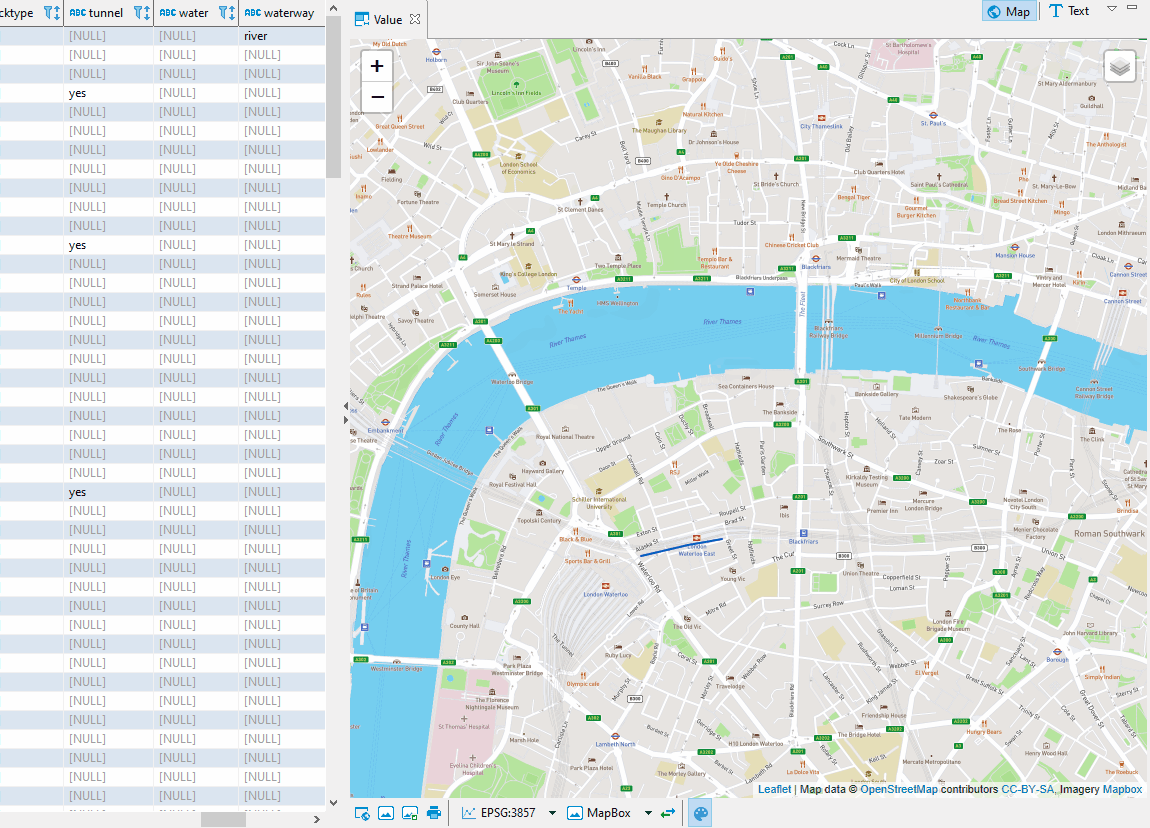Print the map
Screen dimensions: 1150x828
coord(434,813)
